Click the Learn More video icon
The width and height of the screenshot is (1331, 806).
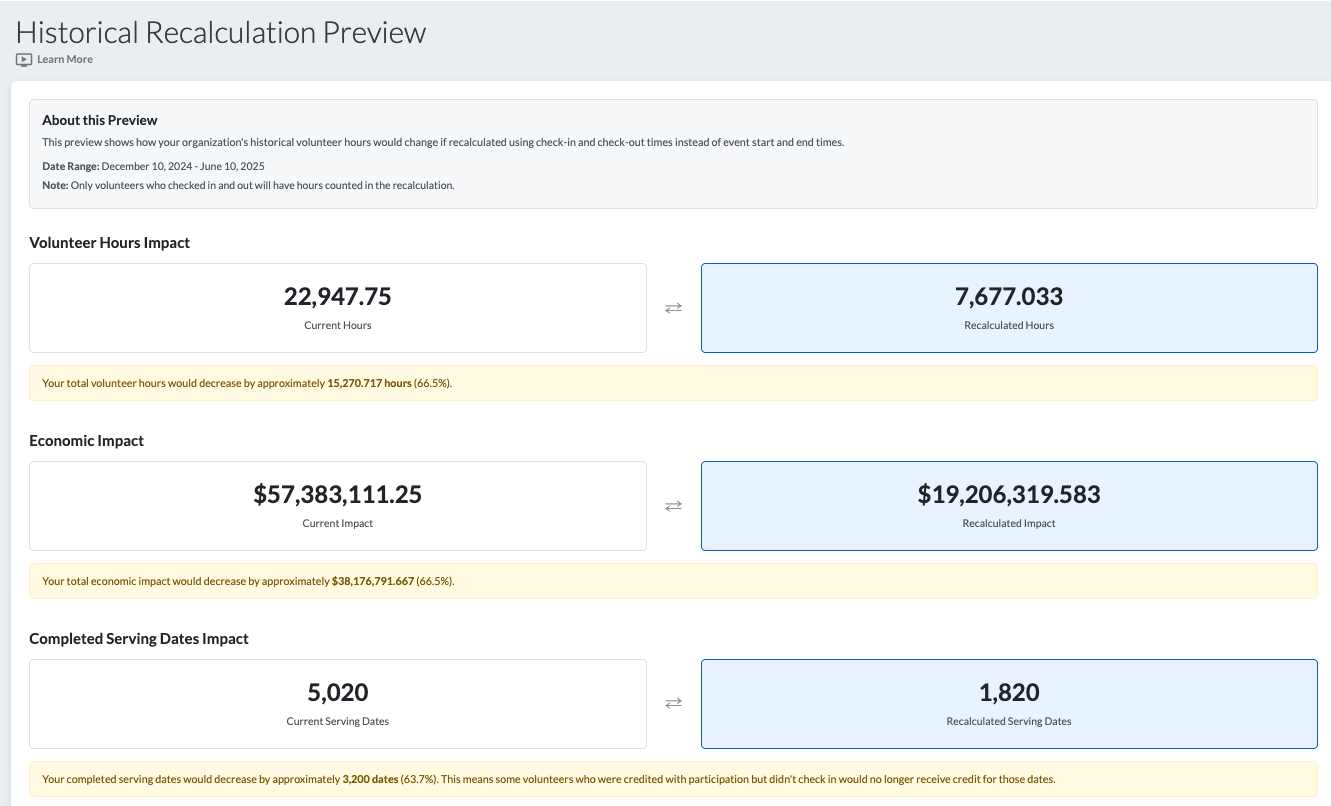pos(24,60)
